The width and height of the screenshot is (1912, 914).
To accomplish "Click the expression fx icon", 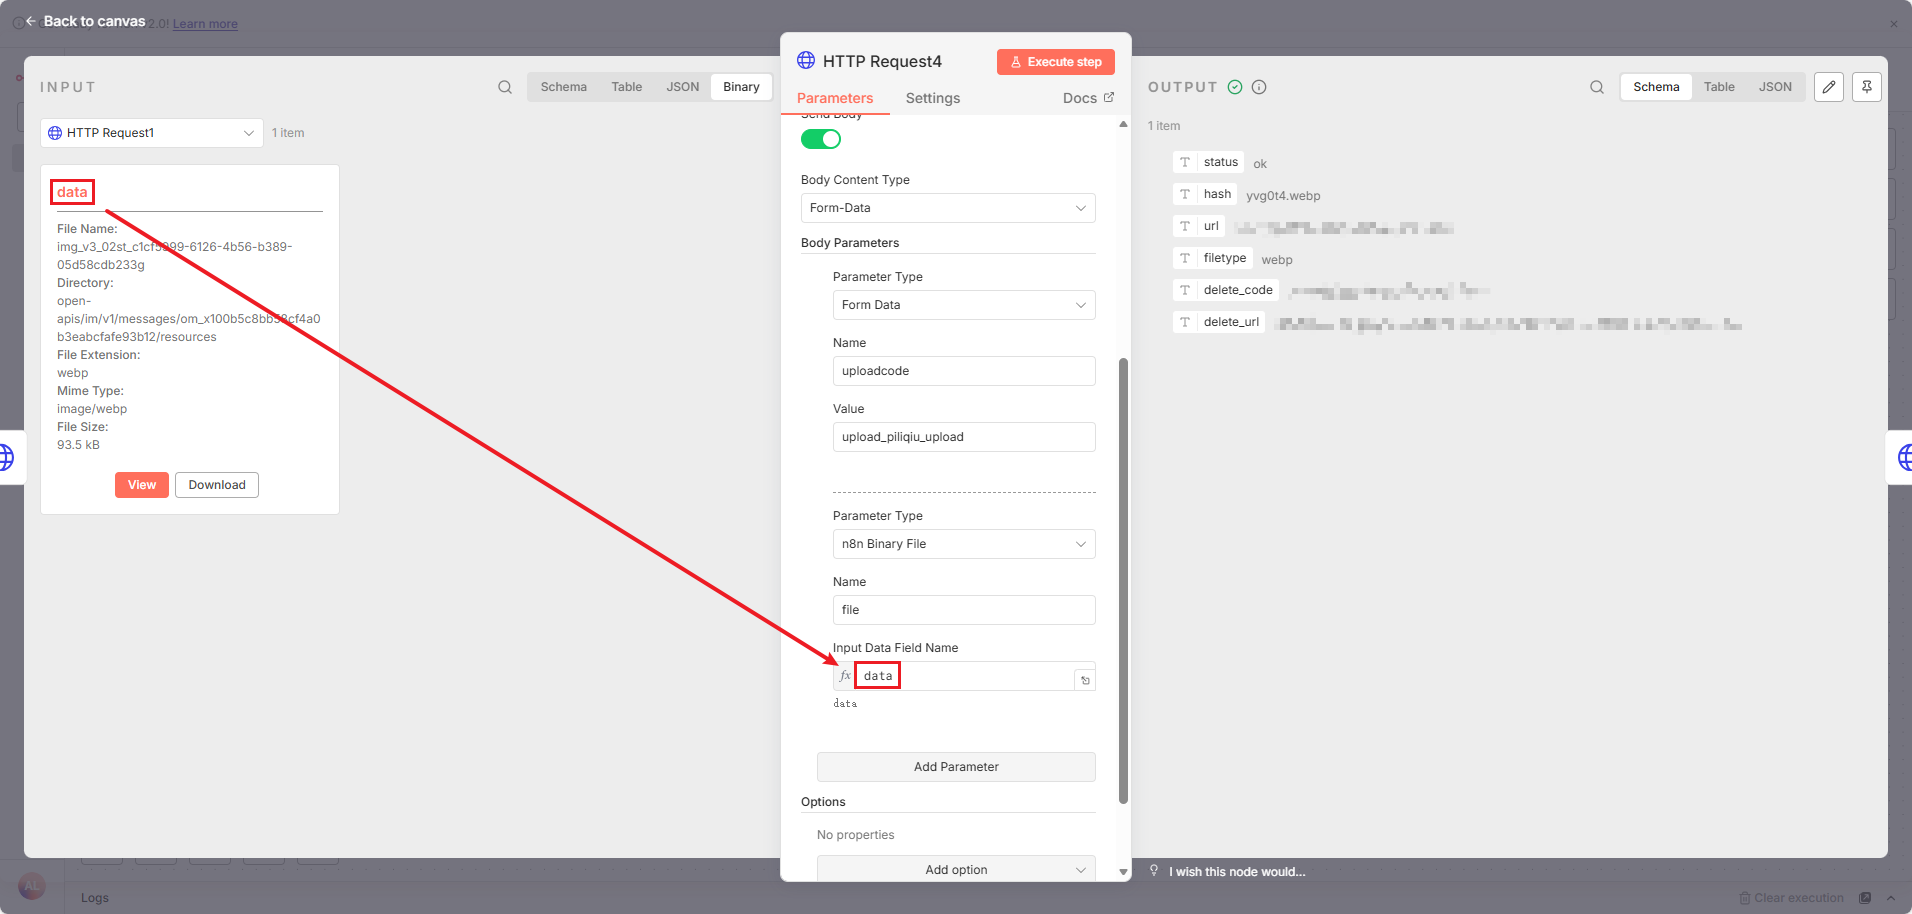I will pyautogui.click(x=845, y=676).
